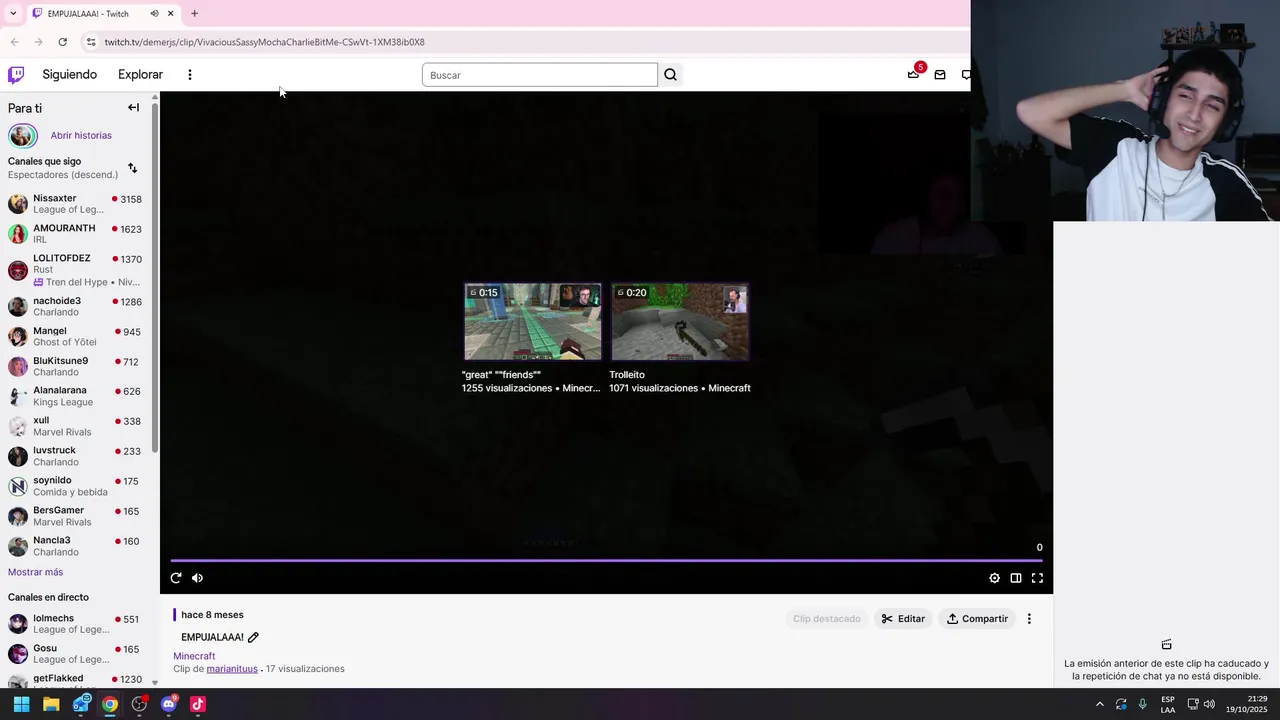Viewport: 1280px width, 720px height.
Task: Toggle theatre mode in player
Action: [1016, 578]
